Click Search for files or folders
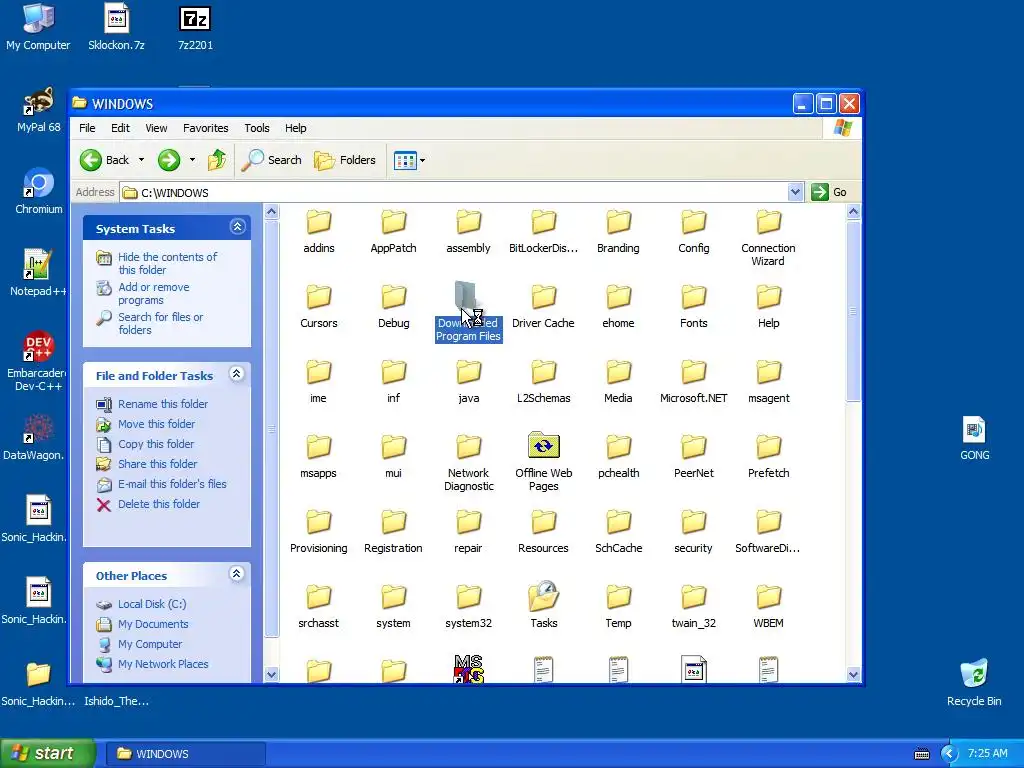The height and width of the screenshot is (768, 1024). click(160, 323)
